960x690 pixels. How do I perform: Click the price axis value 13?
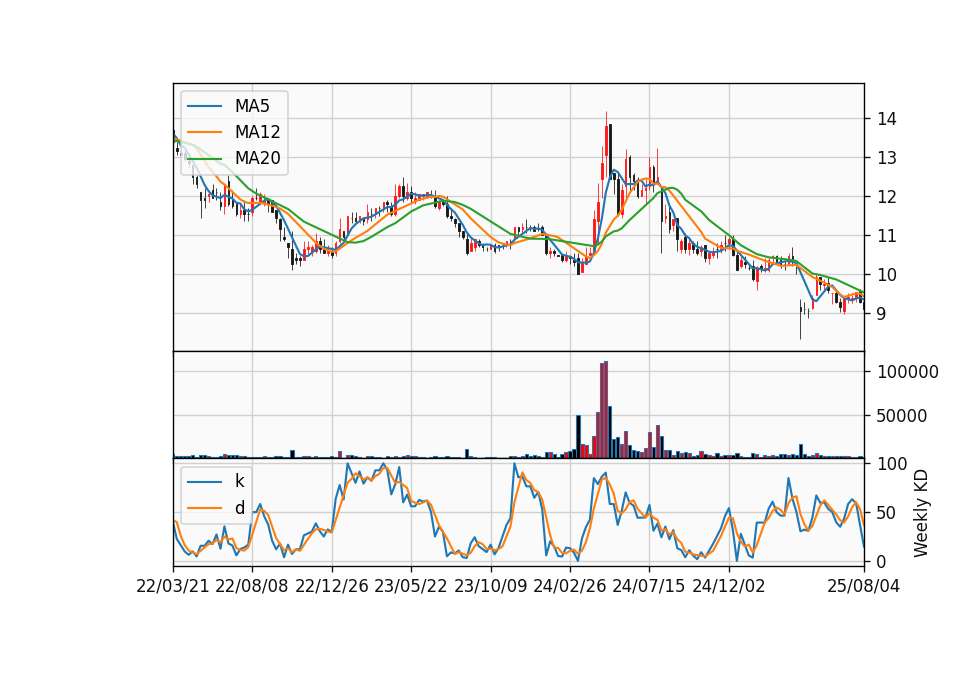point(886,158)
